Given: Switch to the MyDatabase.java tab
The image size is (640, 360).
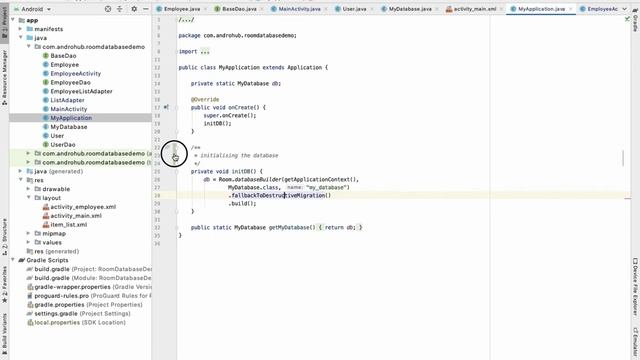Looking at the screenshot, I should [x=410, y=9].
